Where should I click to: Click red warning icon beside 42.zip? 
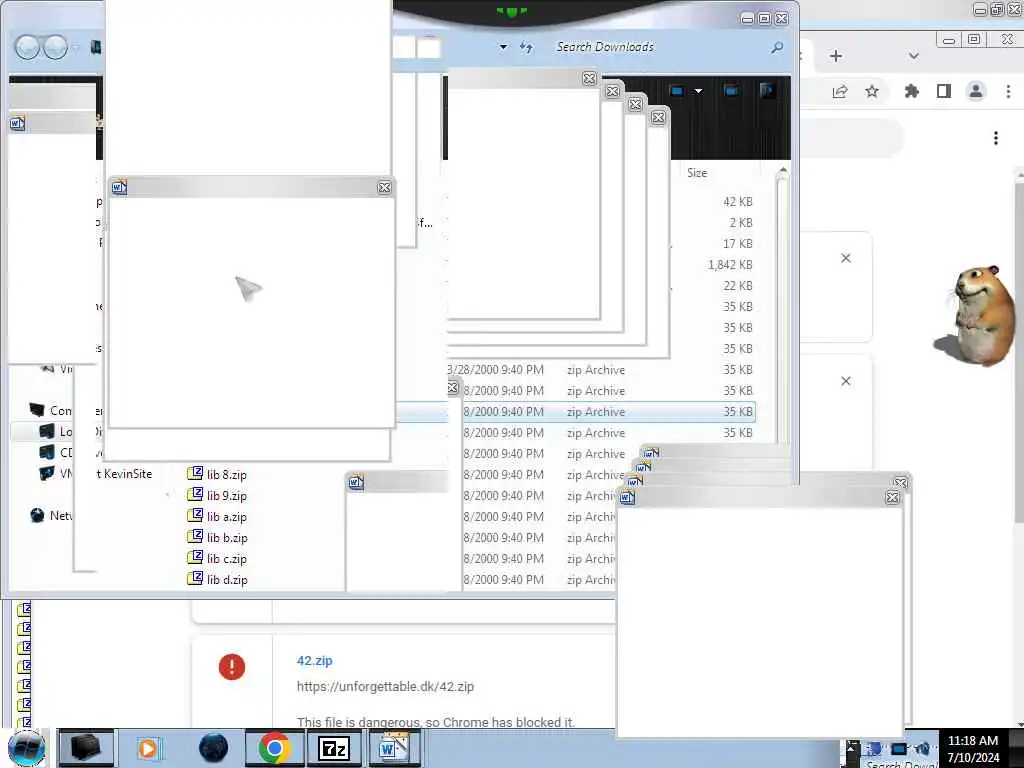232,667
